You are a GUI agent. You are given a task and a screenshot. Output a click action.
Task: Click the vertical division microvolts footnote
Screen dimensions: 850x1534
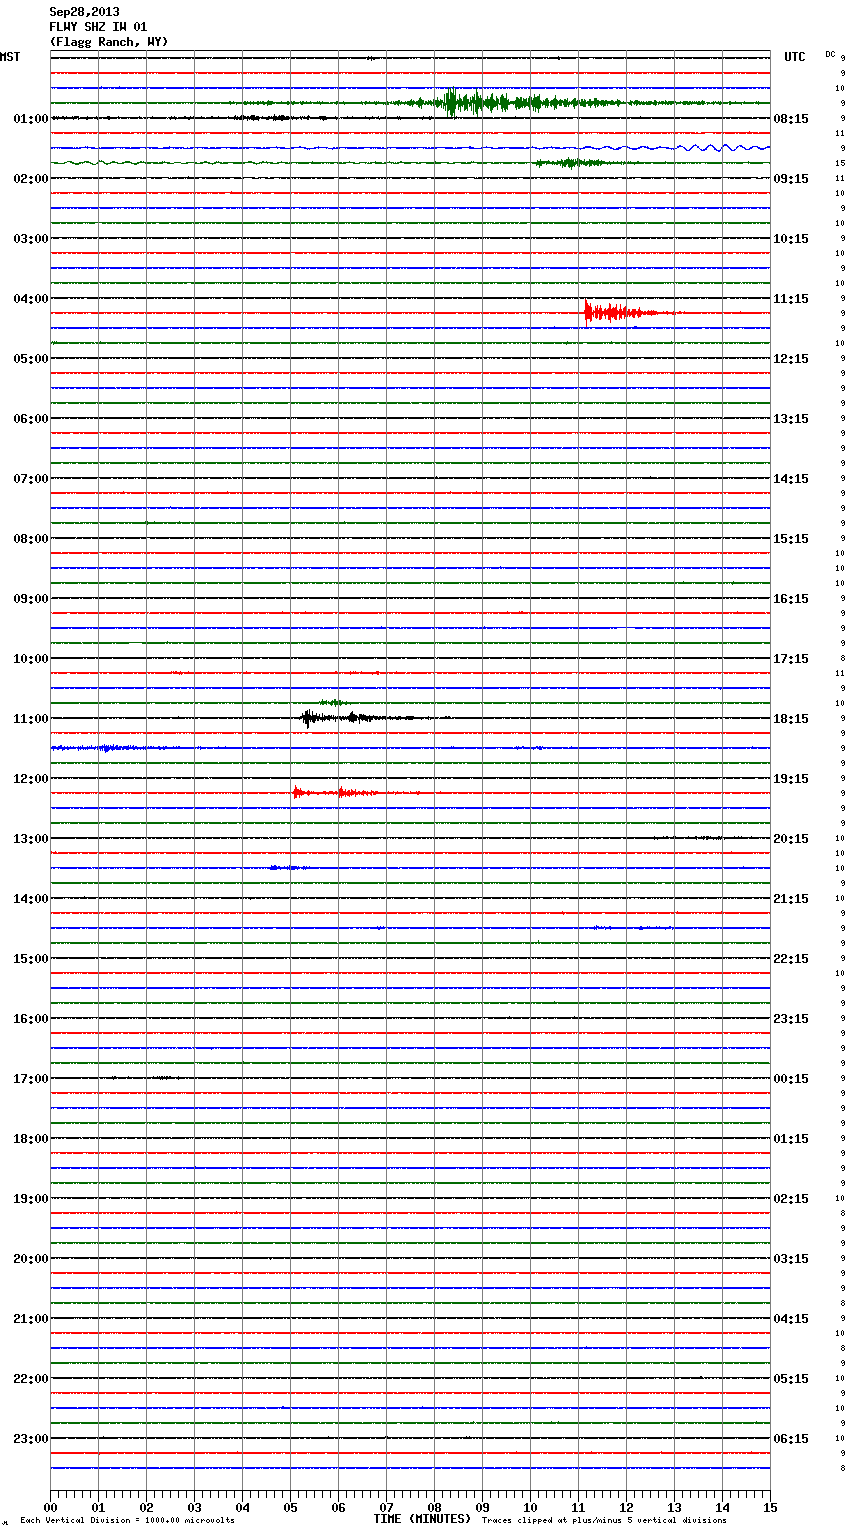click(x=127, y=1521)
